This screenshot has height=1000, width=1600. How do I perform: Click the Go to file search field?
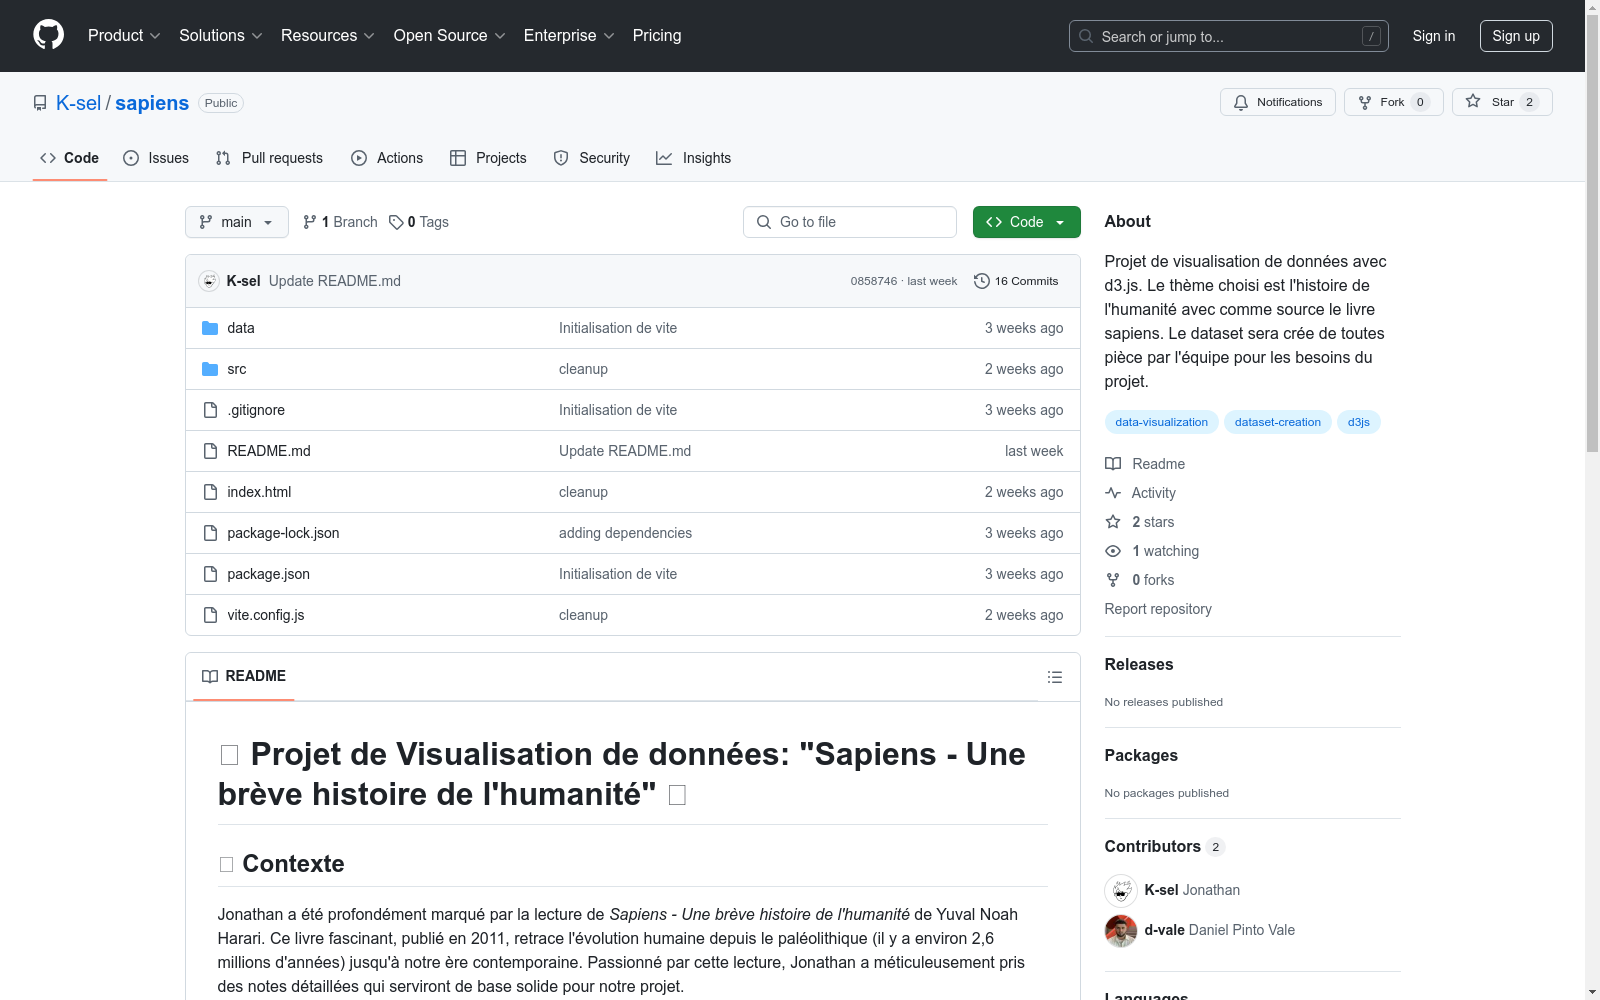point(850,222)
